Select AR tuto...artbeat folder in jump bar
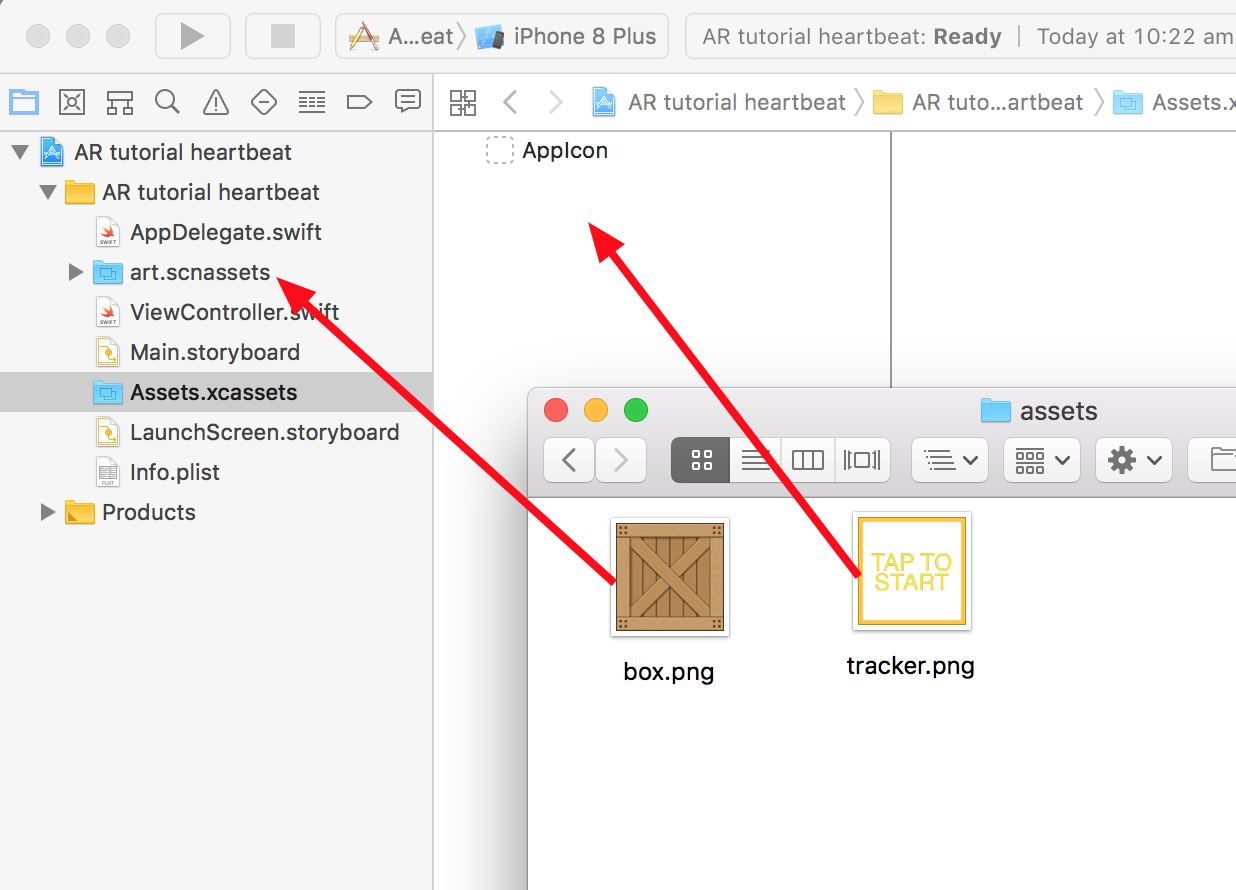Viewport: 1236px width, 890px height. click(978, 102)
